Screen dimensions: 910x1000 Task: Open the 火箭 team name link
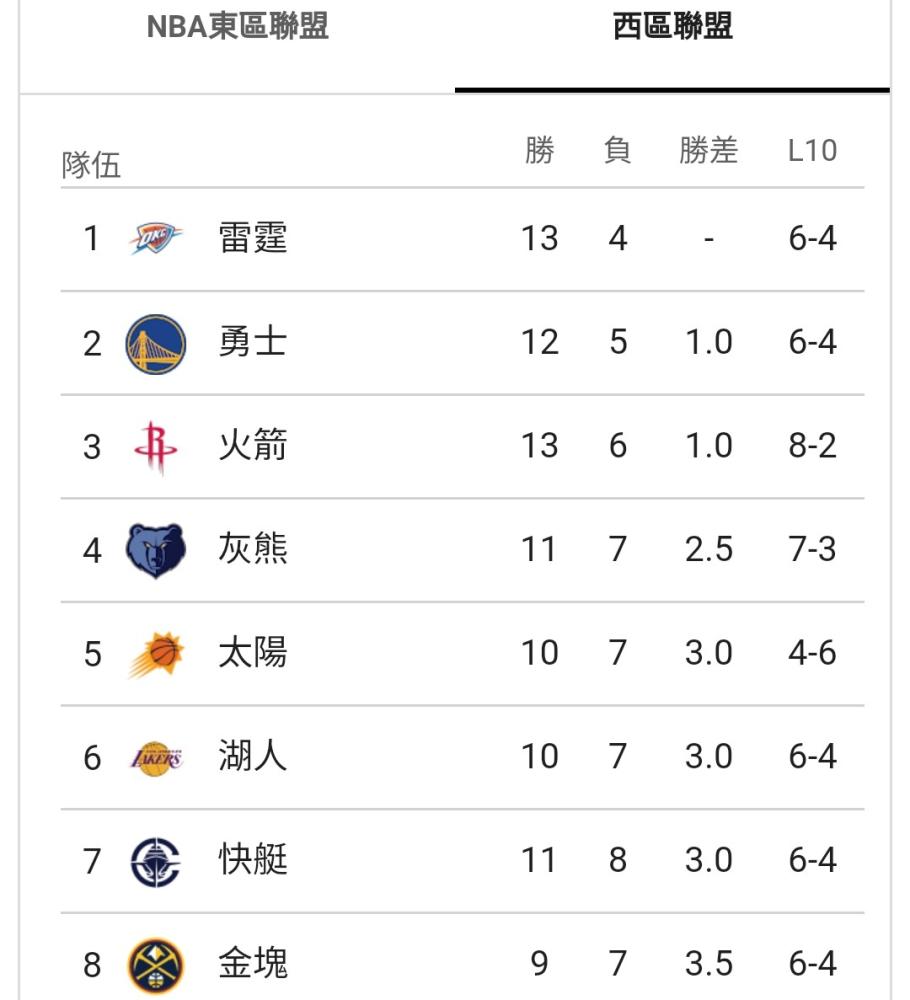[253, 445]
